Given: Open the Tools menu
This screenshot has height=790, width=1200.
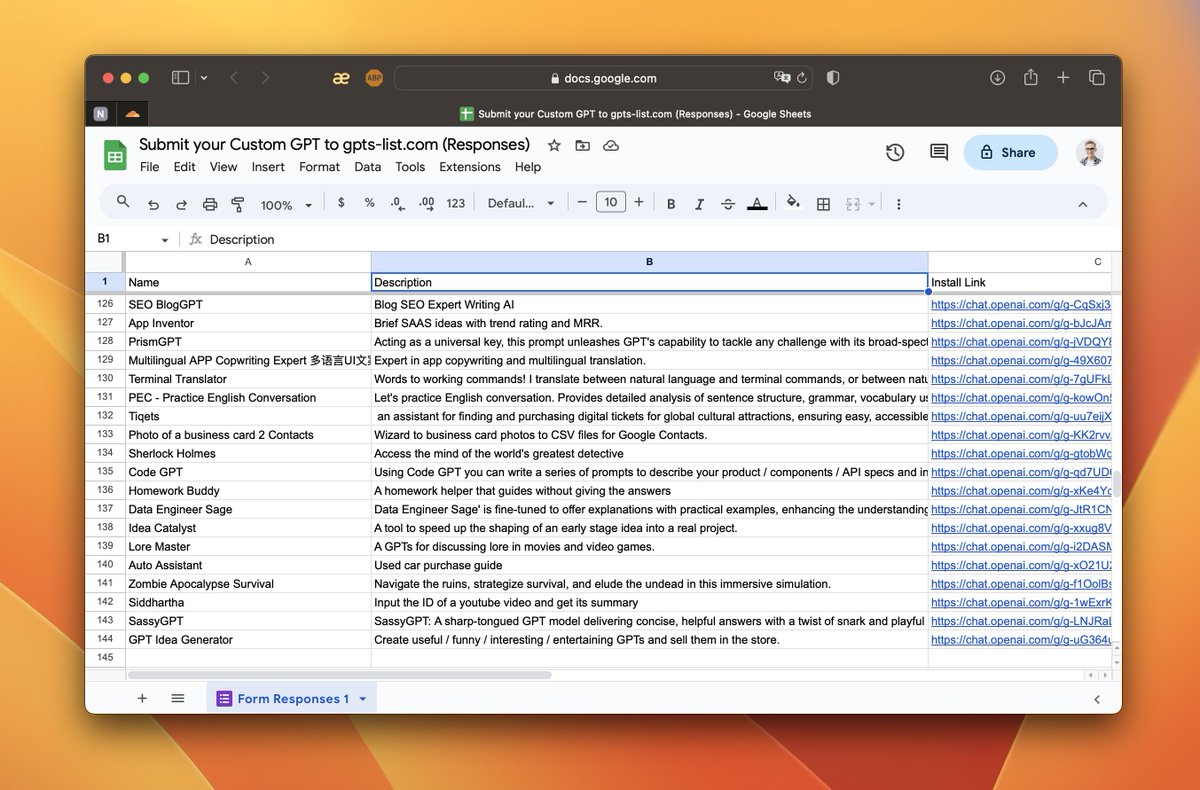Looking at the screenshot, I should click(410, 167).
